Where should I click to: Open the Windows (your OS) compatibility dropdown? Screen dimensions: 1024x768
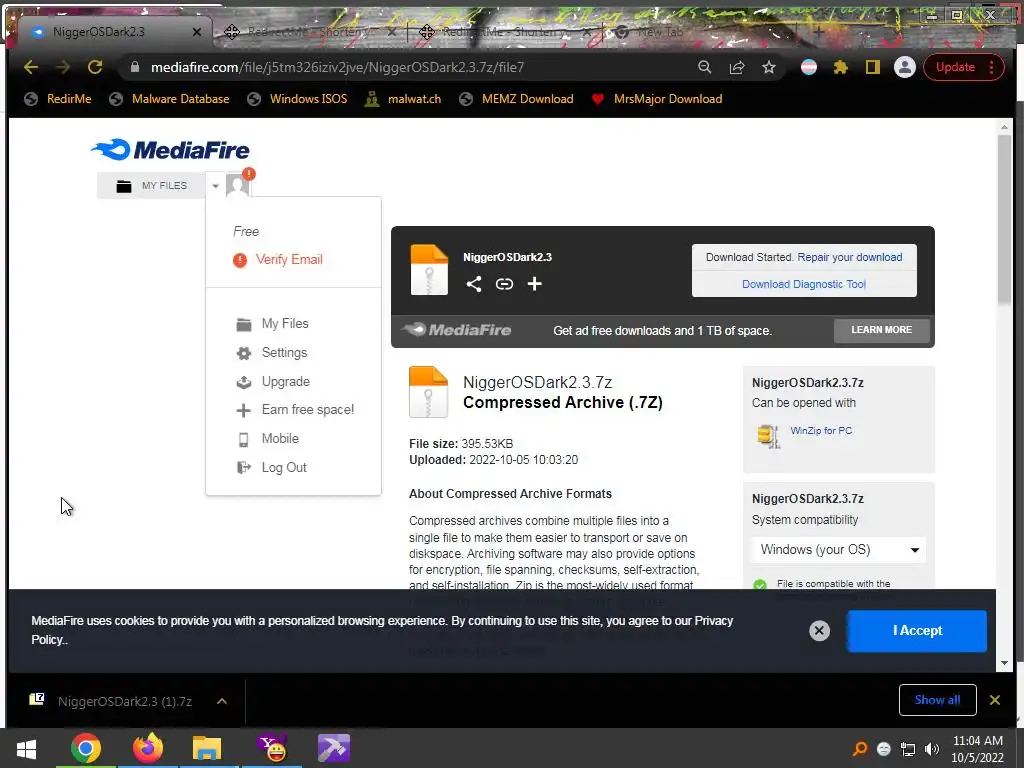(x=839, y=550)
